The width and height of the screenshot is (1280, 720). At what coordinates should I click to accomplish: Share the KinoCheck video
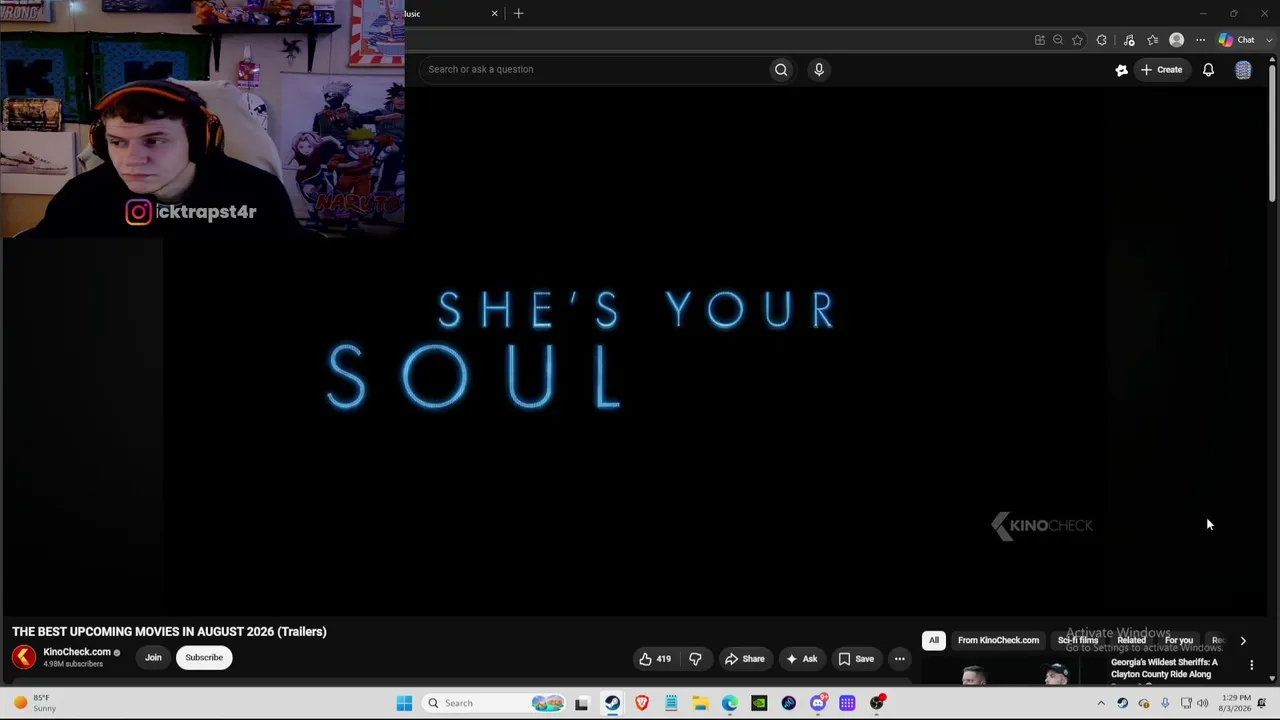click(x=744, y=659)
